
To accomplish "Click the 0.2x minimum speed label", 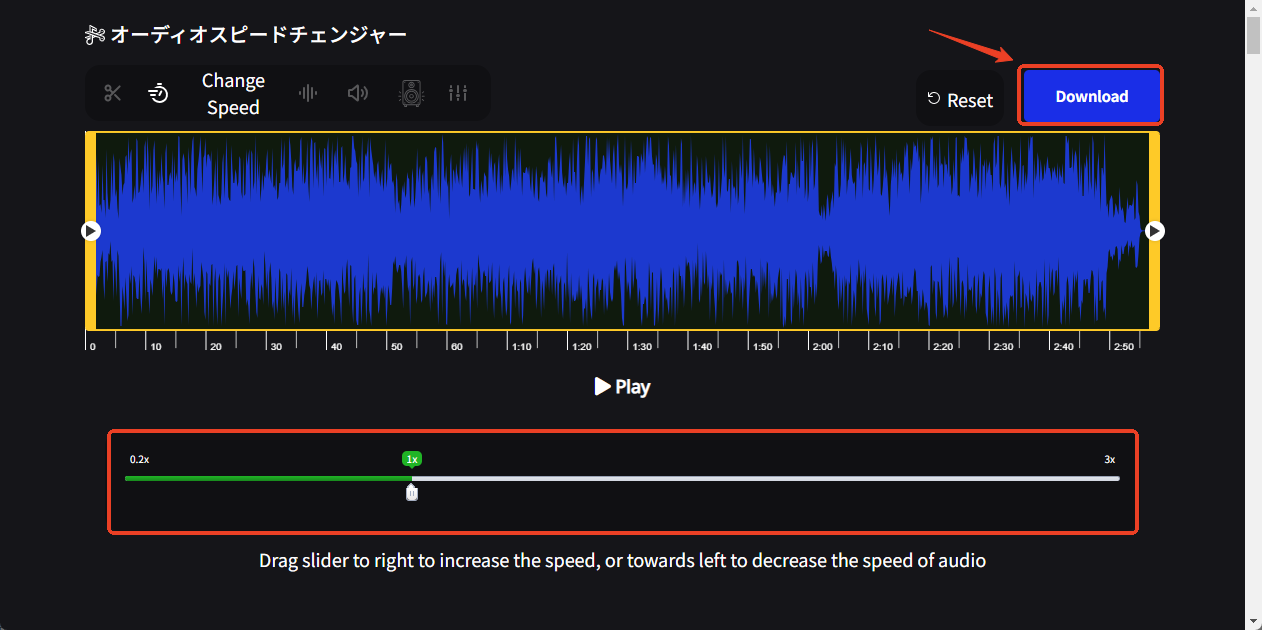I will tap(140, 459).
